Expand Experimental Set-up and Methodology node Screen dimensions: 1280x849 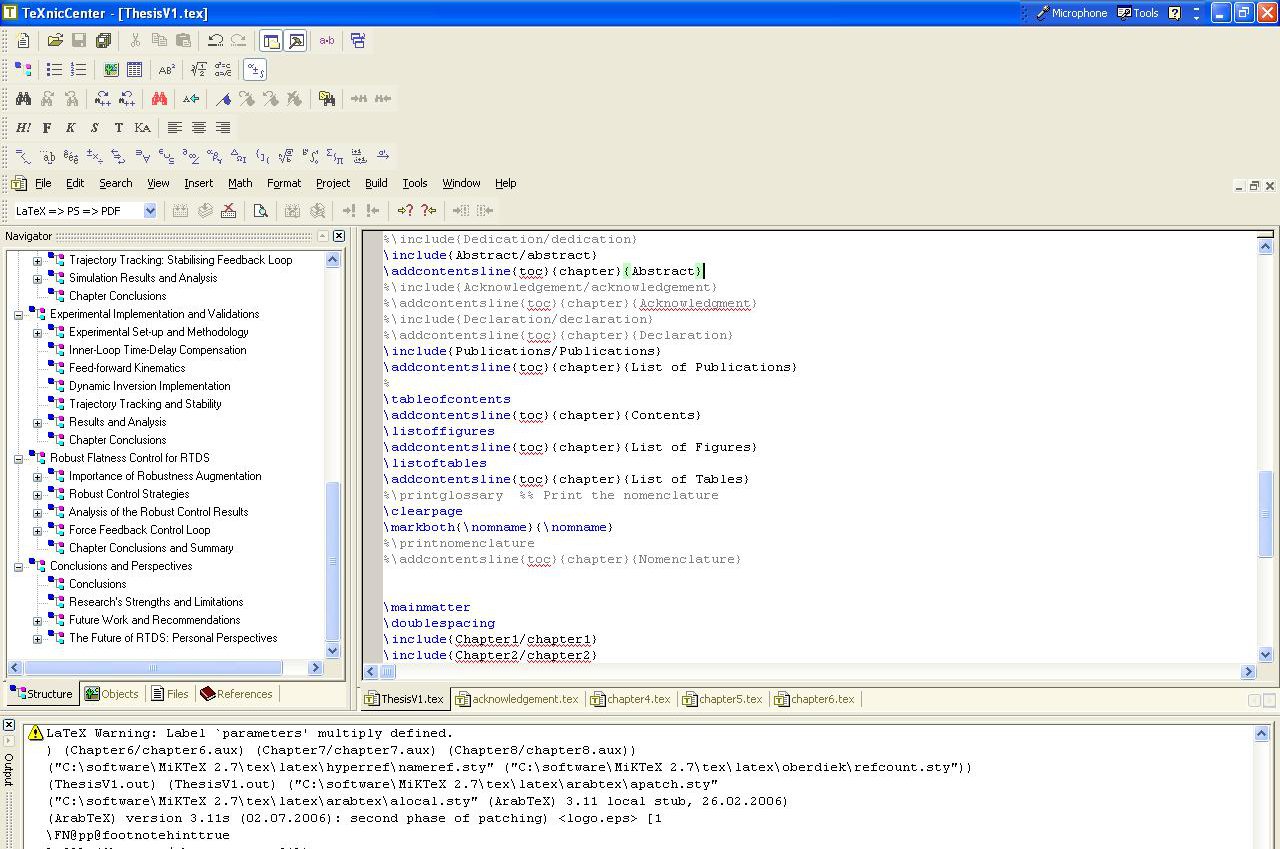click(x=38, y=332)
